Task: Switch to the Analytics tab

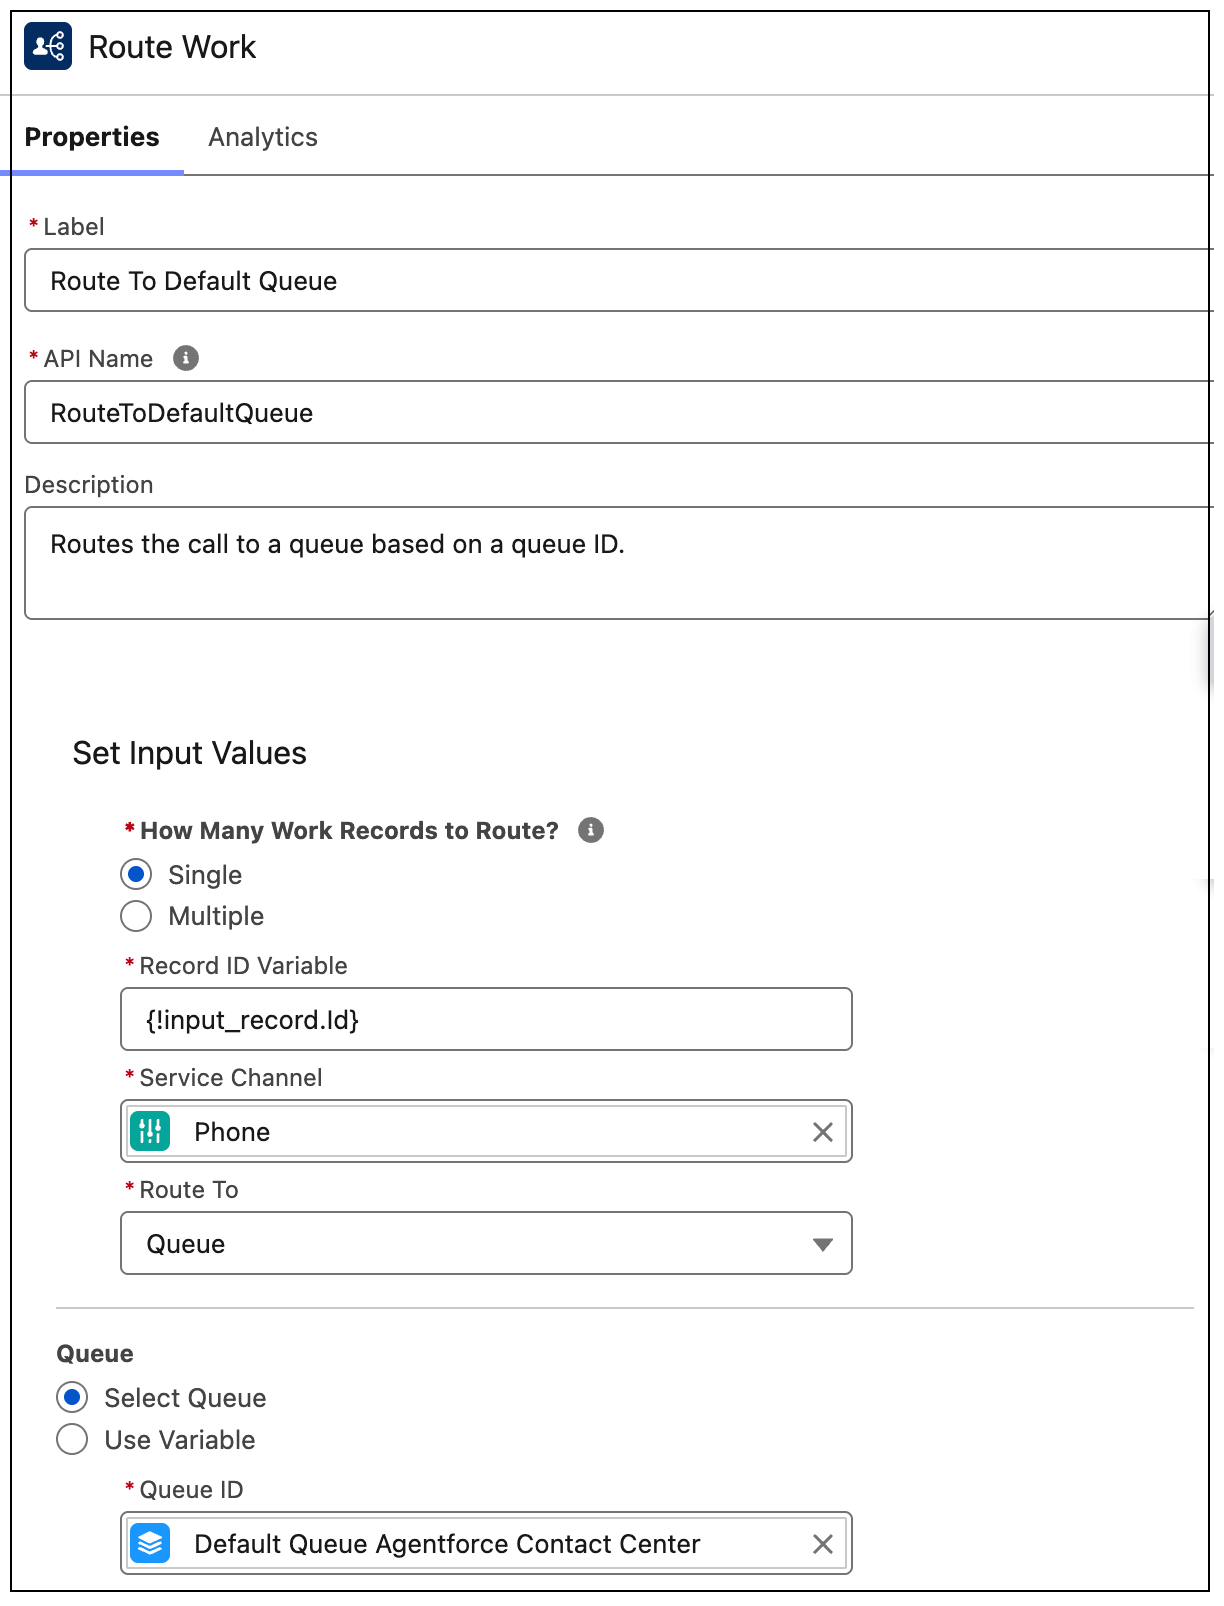Action: pos(263,137)
